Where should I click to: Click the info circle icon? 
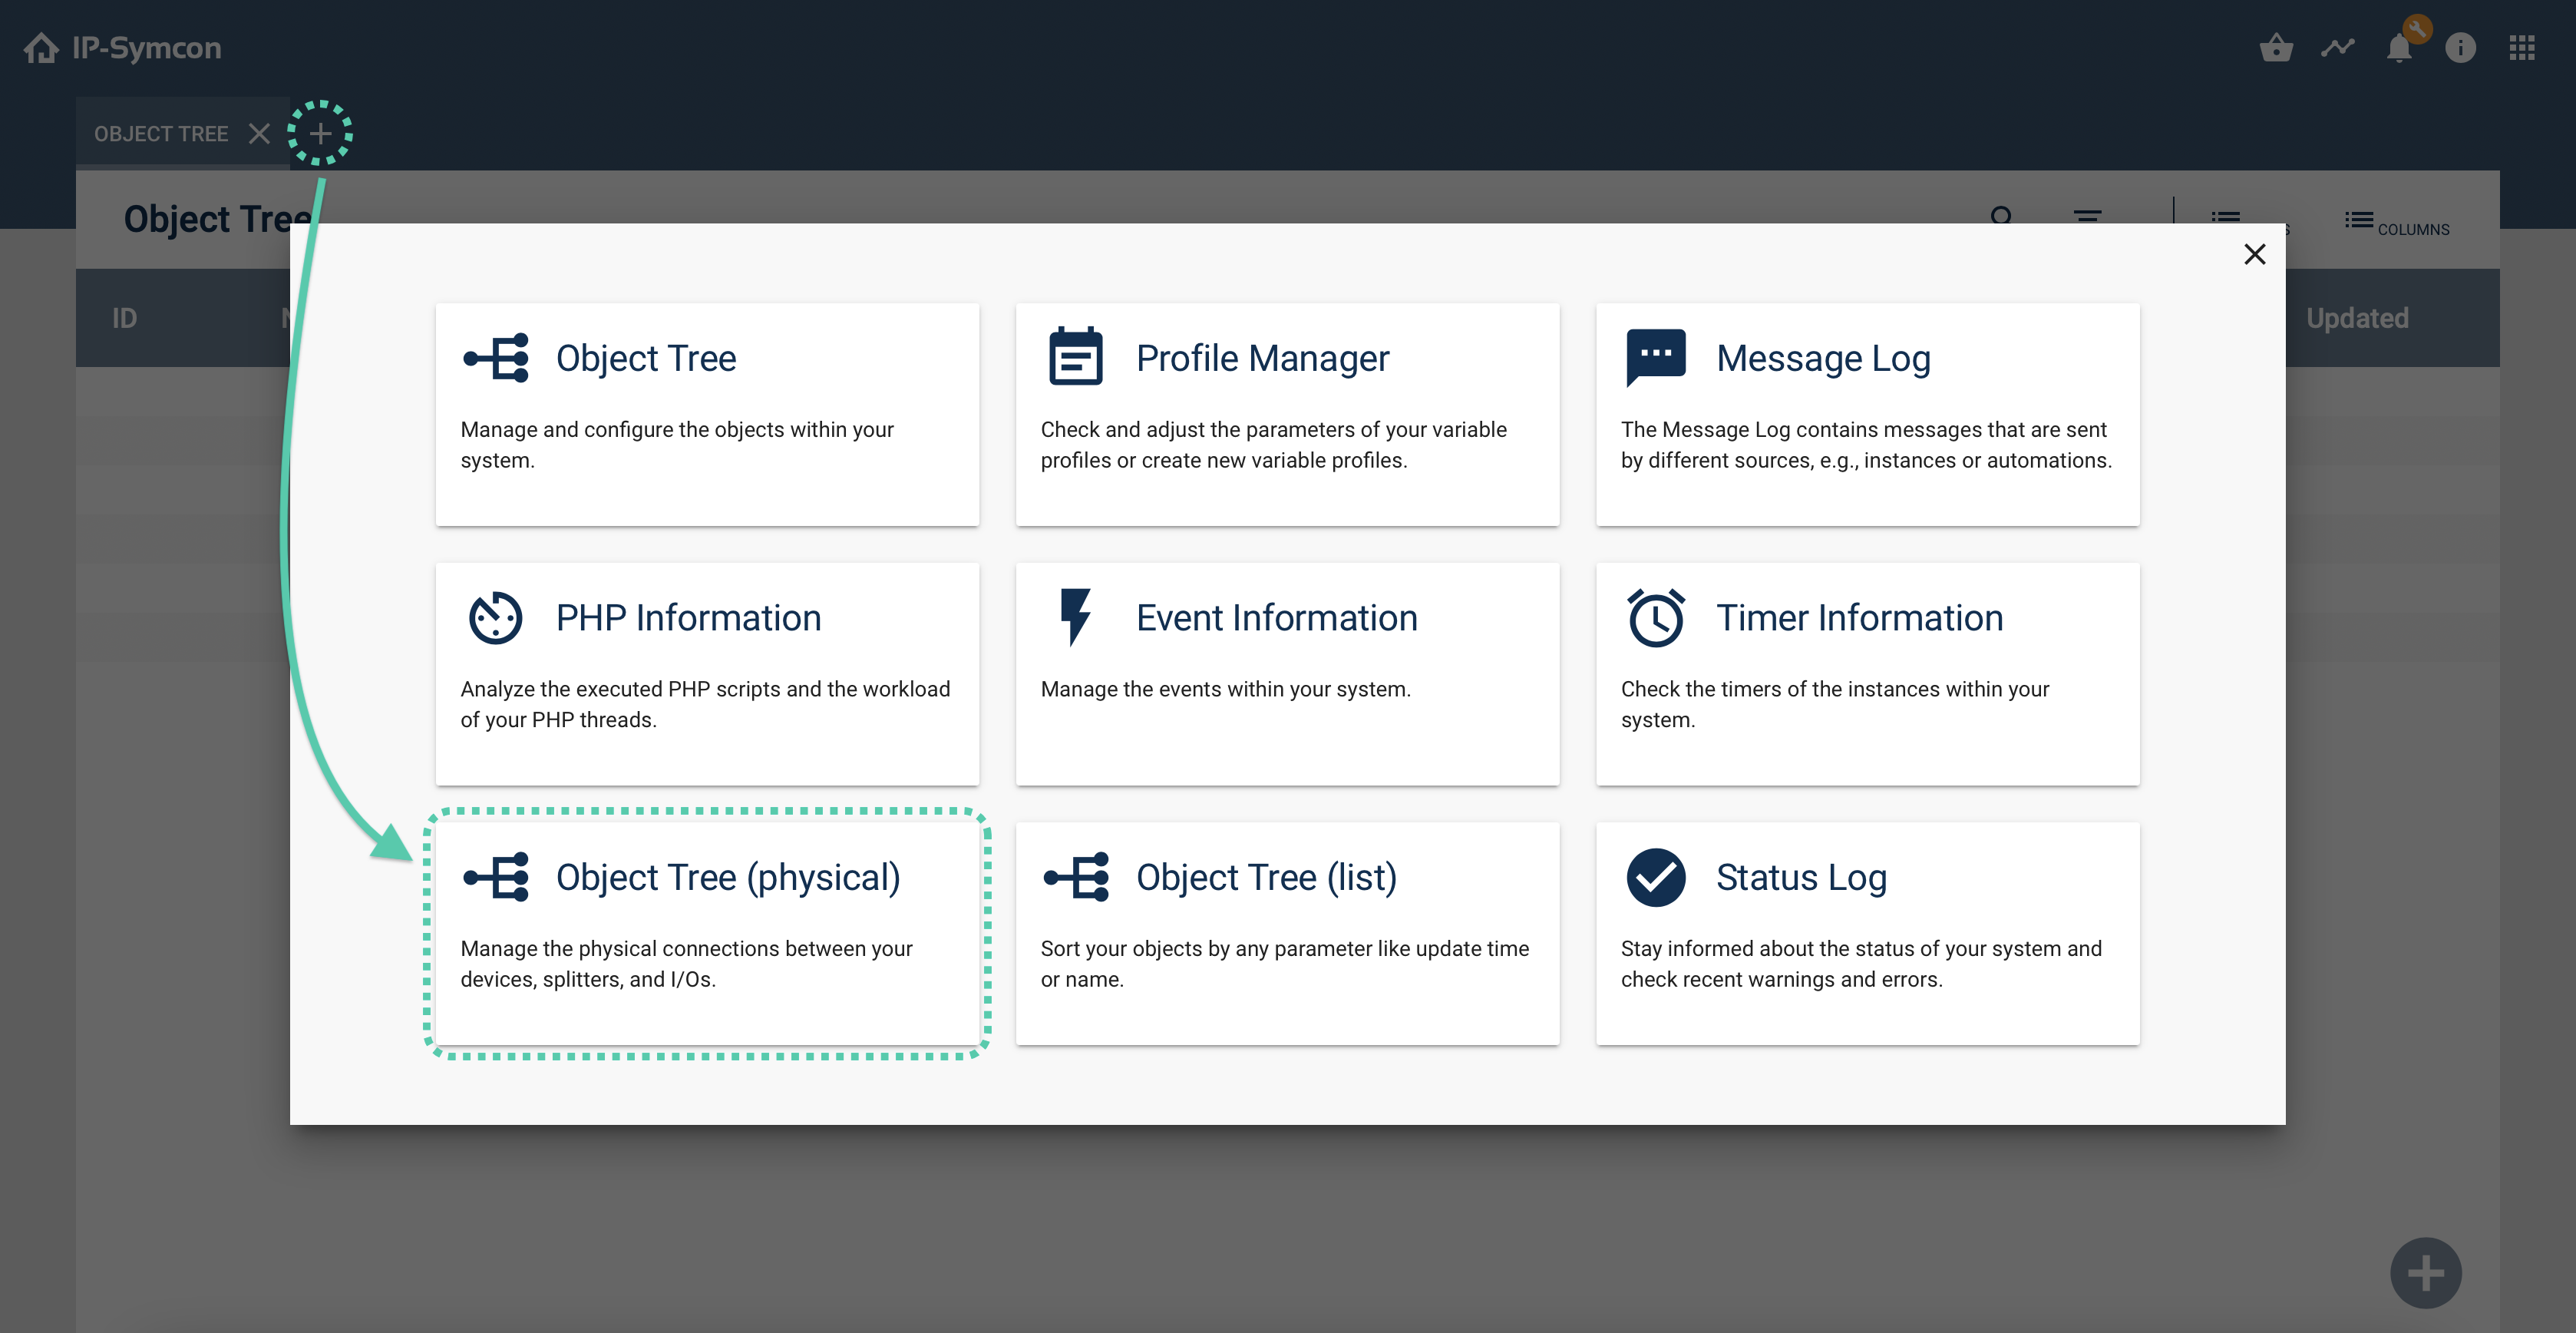point(2460,47)
